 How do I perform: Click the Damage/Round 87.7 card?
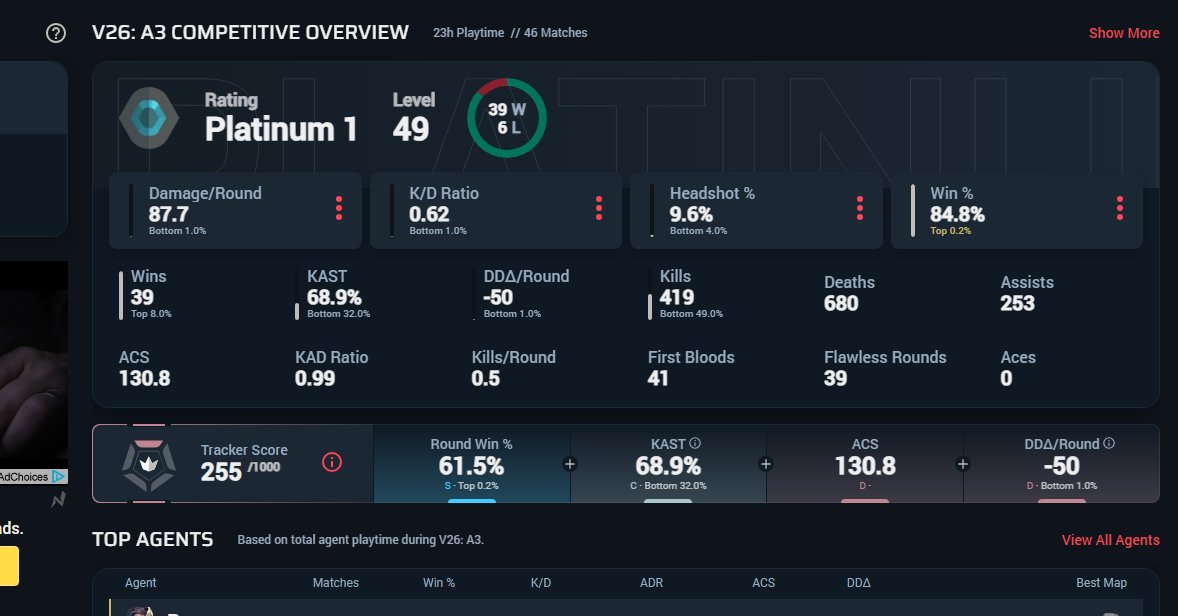click(235, 211)
